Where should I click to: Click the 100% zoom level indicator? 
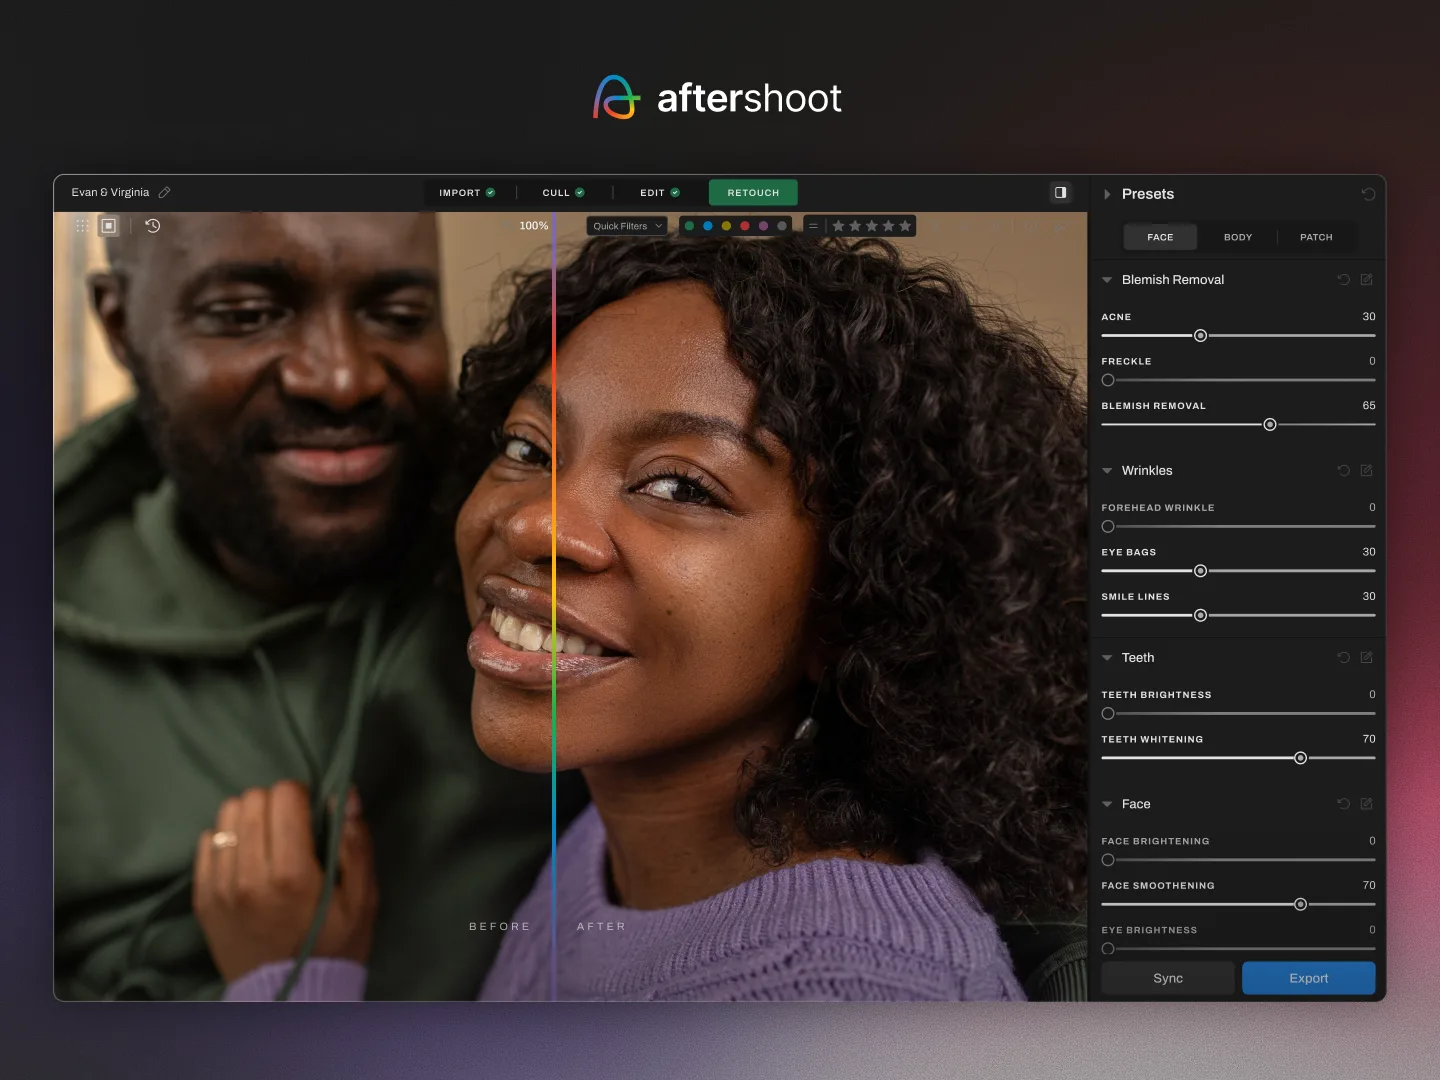click(x=534, y=226)
